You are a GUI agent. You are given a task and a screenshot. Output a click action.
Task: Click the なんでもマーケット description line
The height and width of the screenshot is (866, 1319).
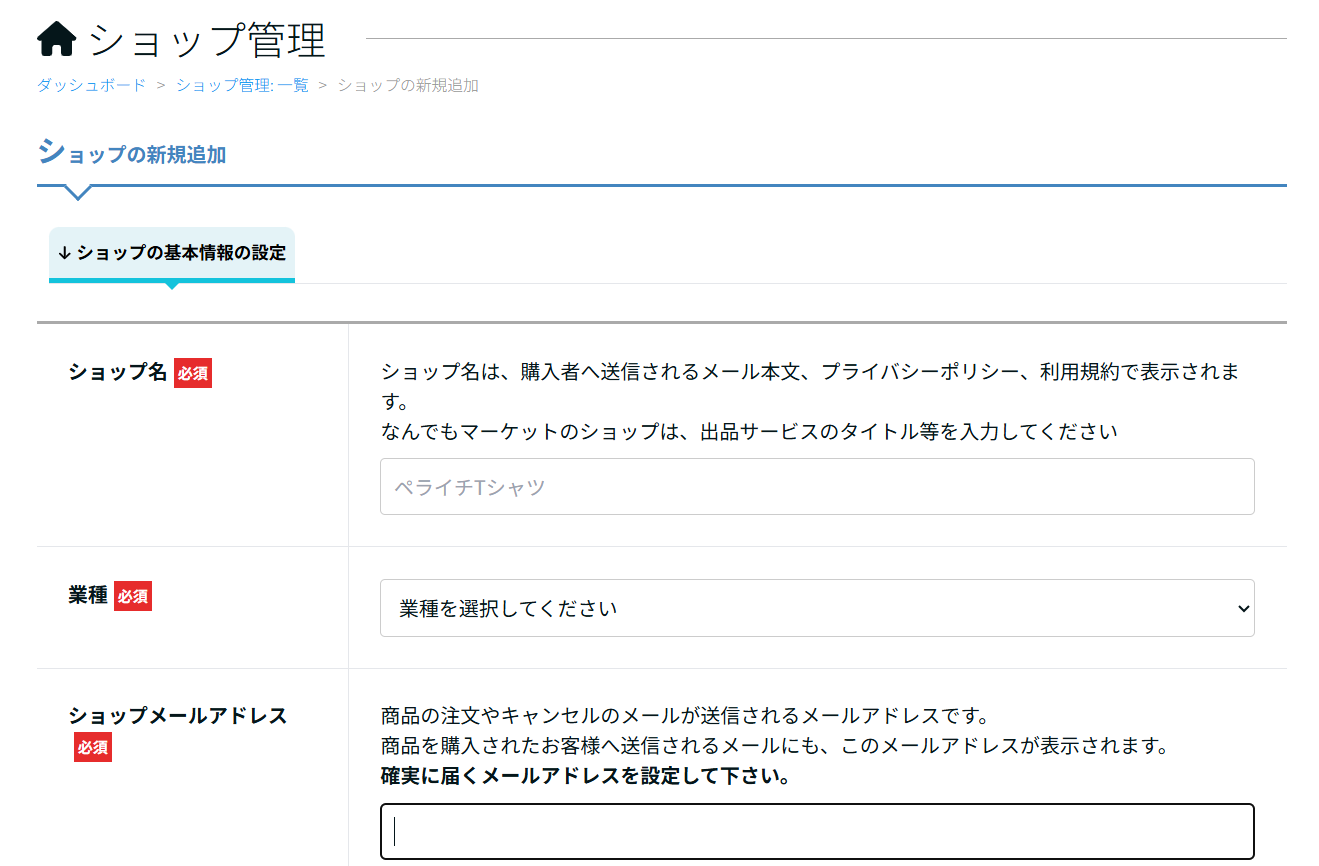748,431
